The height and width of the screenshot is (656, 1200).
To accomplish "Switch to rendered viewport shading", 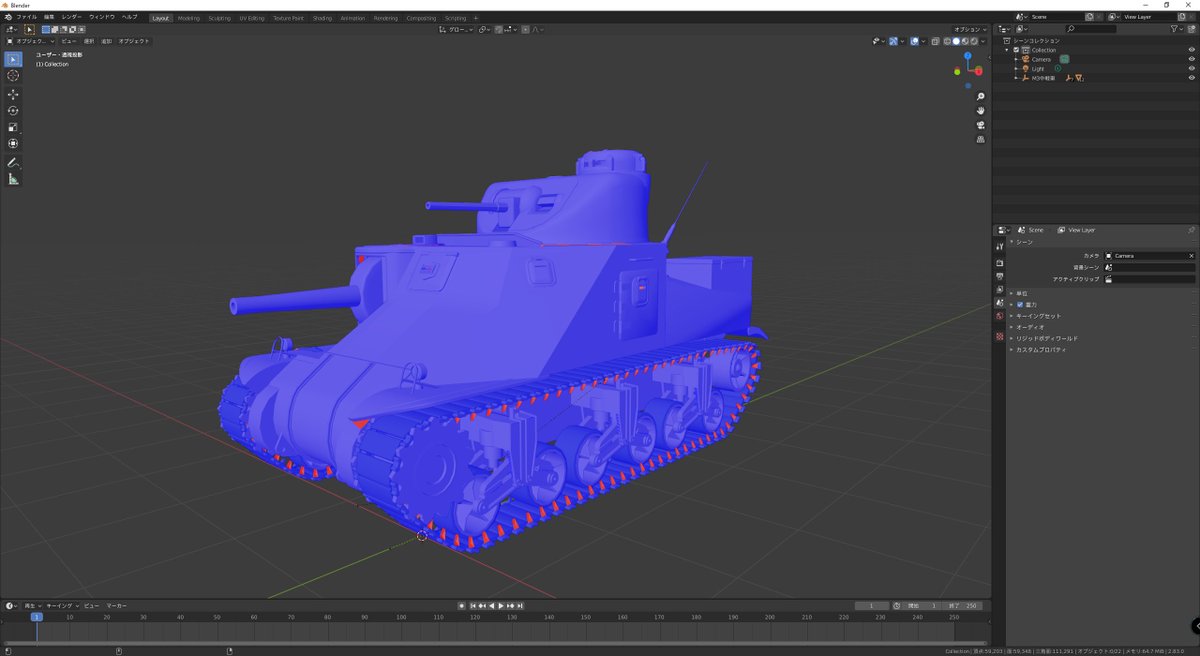I will tap(974, 41).
